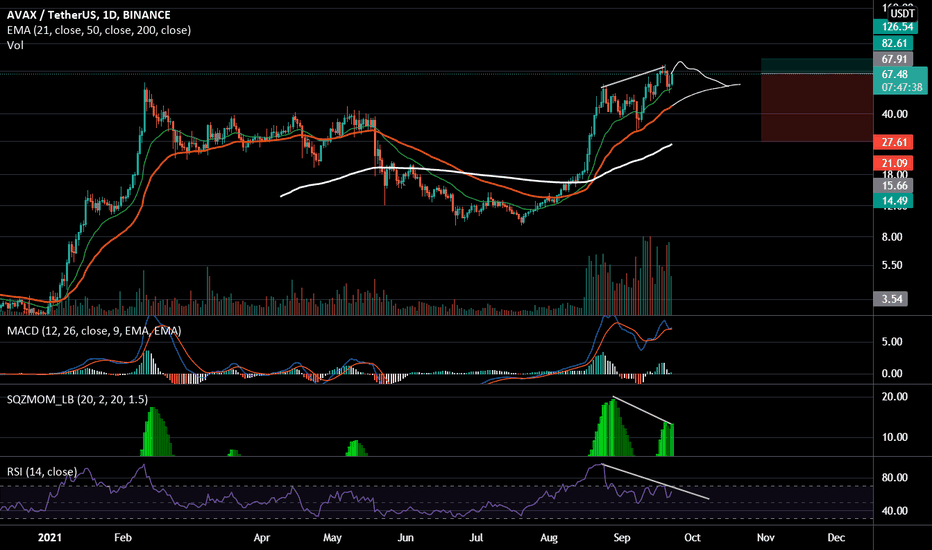The height and width of the screenshot is (550, 932).
Task: Select the RSI (14, close) legend
Action: point(42,472)
